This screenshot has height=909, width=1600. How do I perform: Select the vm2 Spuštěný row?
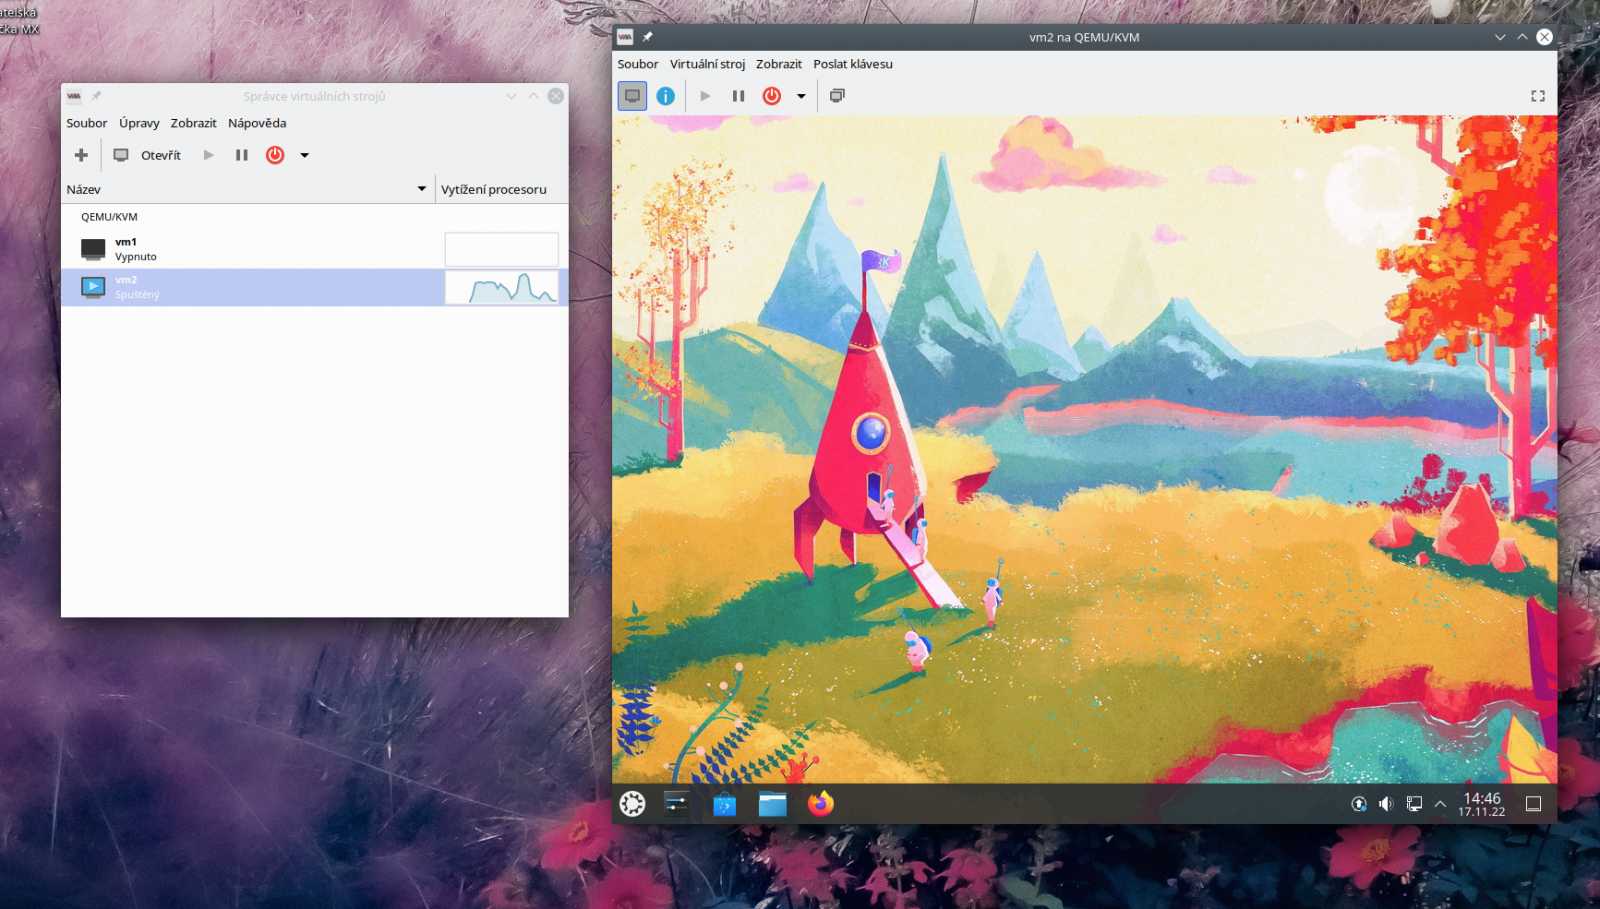pos(314,287)
